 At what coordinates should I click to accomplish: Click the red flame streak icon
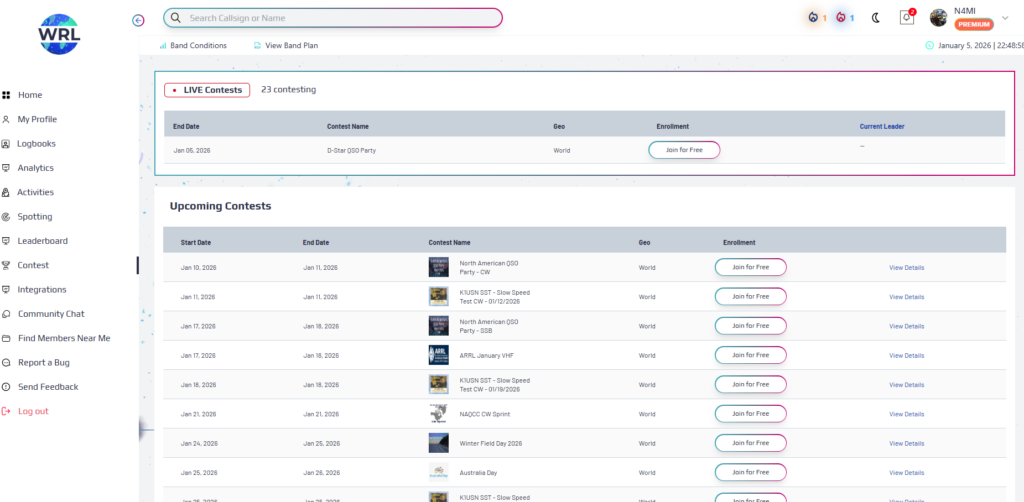click(841, 17)
